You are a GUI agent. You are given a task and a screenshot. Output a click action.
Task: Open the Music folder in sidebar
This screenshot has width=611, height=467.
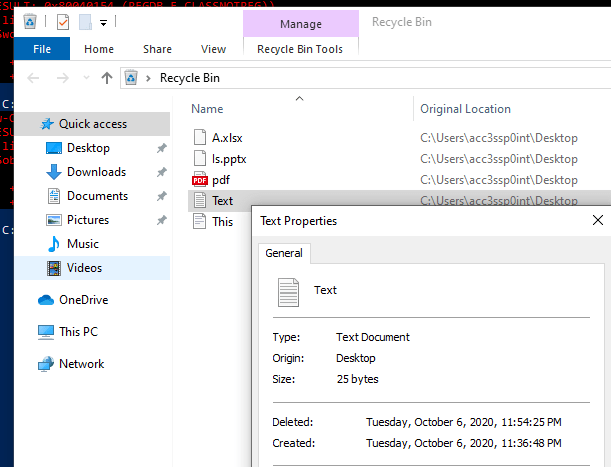82,244
